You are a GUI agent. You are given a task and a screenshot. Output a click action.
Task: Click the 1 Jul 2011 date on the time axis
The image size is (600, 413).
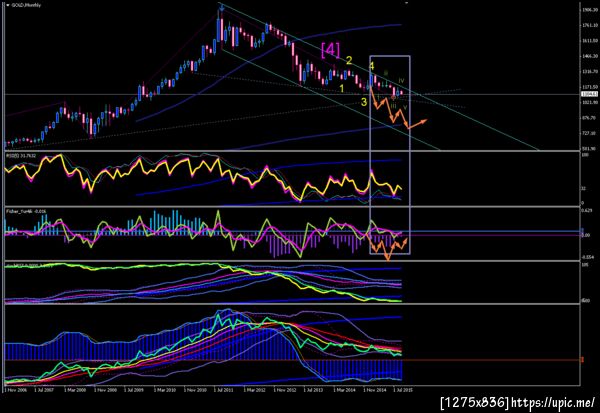click(224, 390)
